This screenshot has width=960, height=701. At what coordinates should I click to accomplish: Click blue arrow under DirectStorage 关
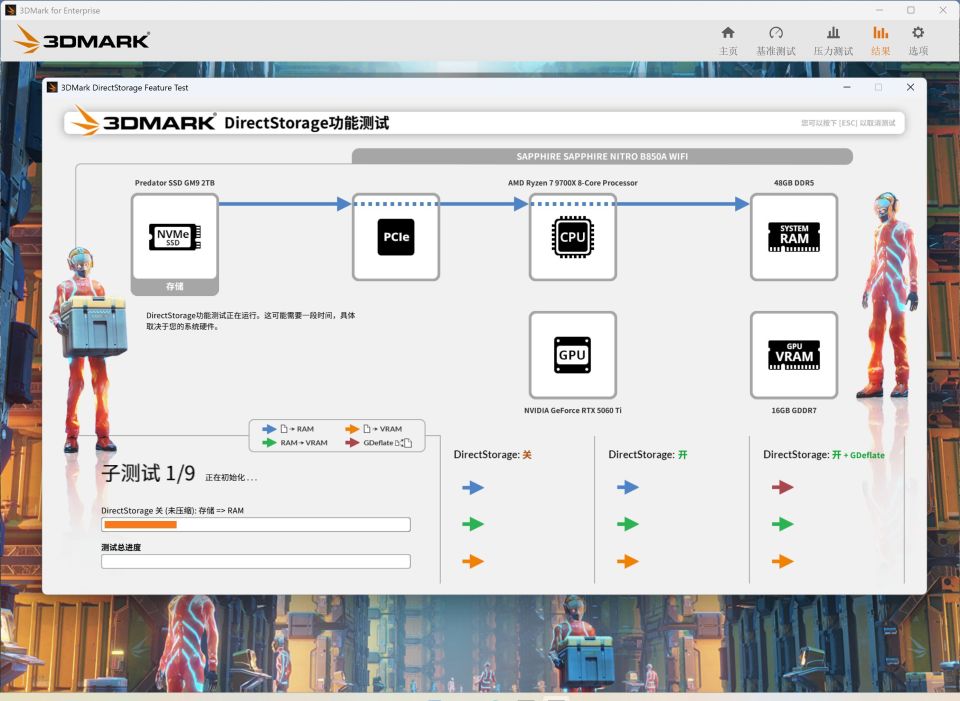[473, 487]
